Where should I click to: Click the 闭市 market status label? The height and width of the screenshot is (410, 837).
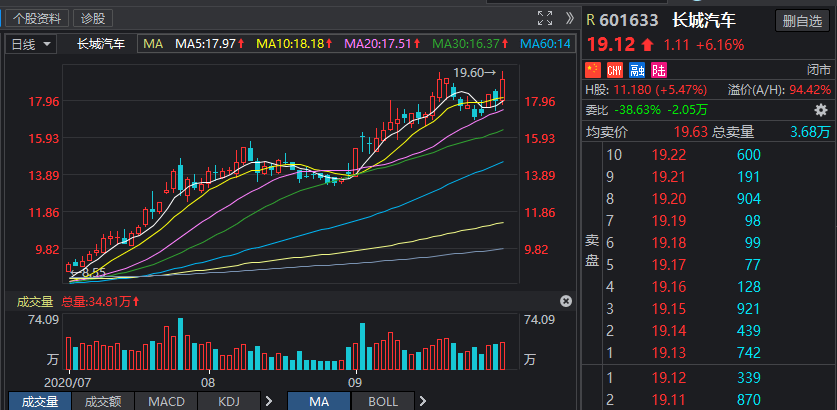tap(818, 69)
